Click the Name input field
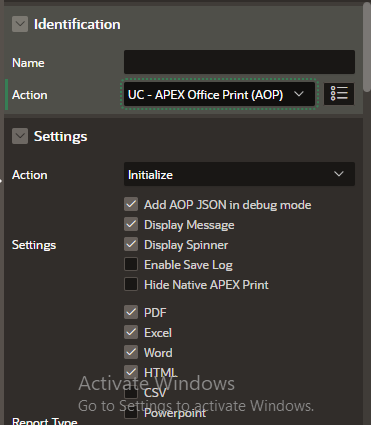The width and height of the screenshot is (371, 425). click(239, 62)
